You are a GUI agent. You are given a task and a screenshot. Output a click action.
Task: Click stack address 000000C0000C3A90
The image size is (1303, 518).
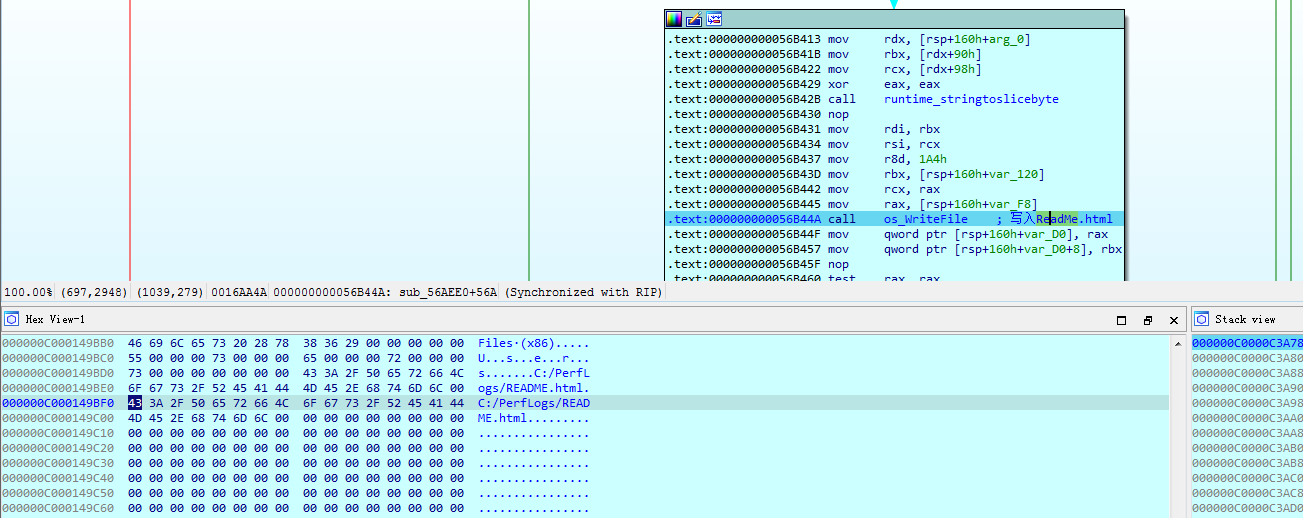click(1247, 387)
